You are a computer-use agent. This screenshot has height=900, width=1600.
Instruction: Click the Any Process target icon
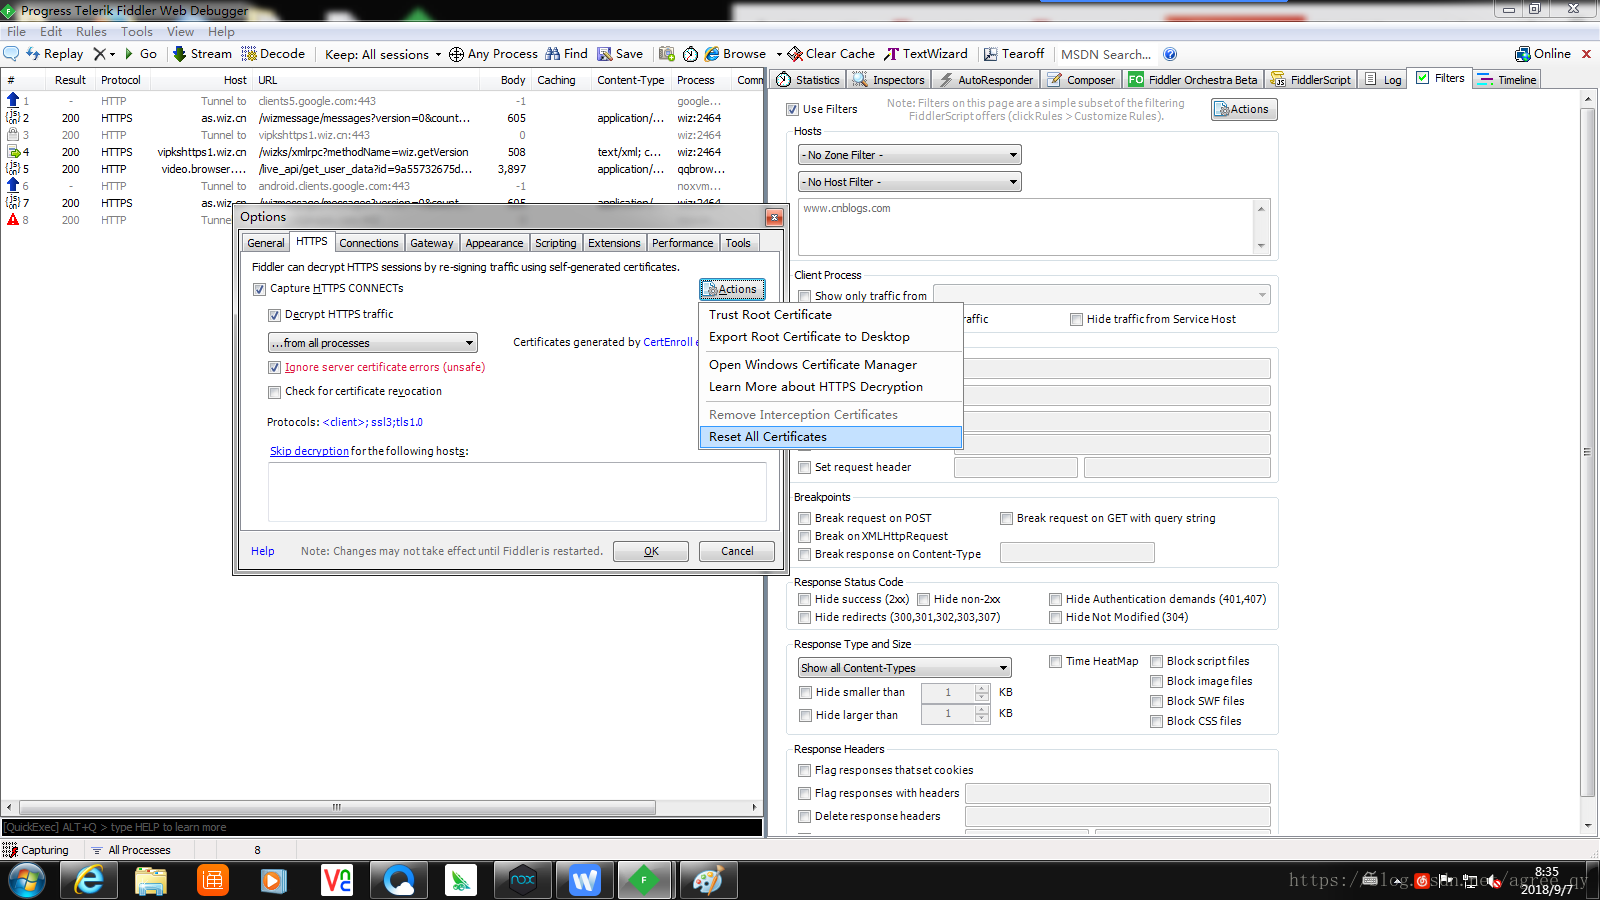coord(456,54)
